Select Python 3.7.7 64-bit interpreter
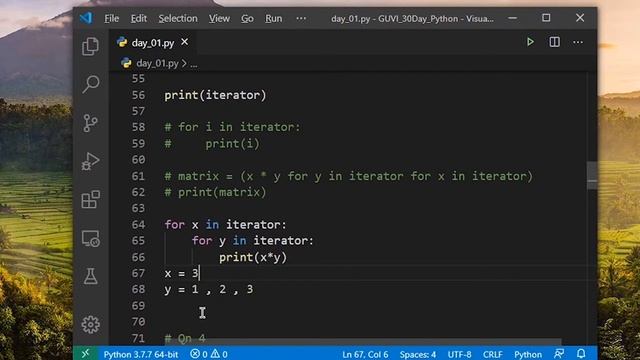Image resolution: width=640 pixels, height=360 pixels. (140, 354)
